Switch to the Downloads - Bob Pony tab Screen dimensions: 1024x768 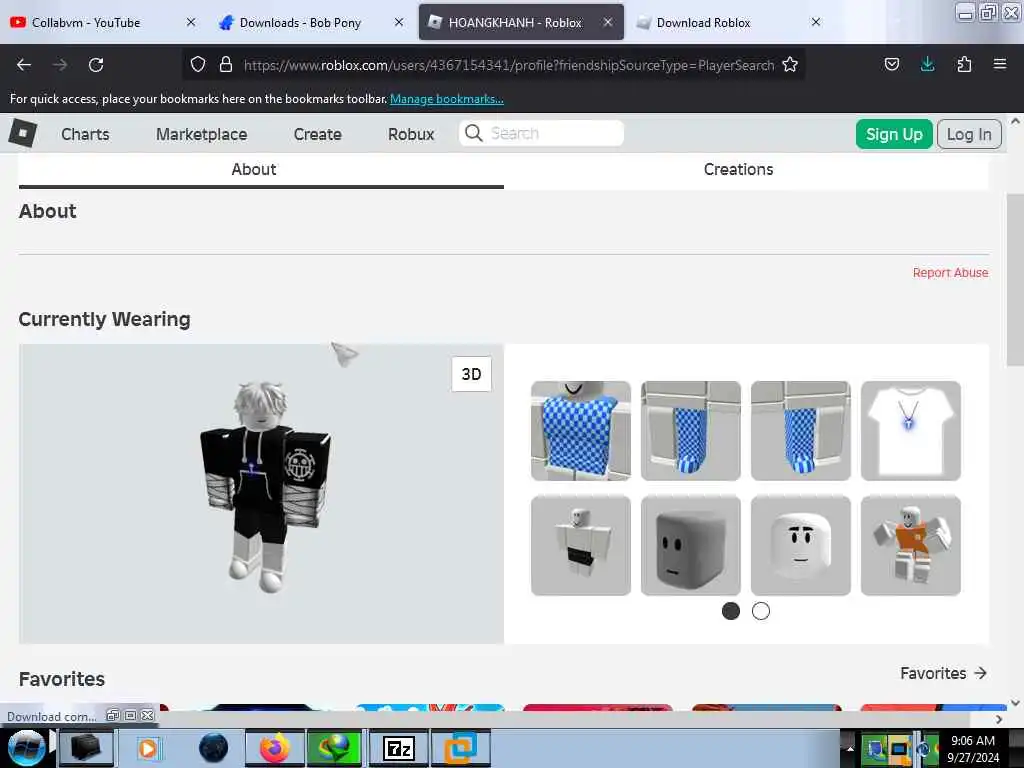(x=312, y=22)
